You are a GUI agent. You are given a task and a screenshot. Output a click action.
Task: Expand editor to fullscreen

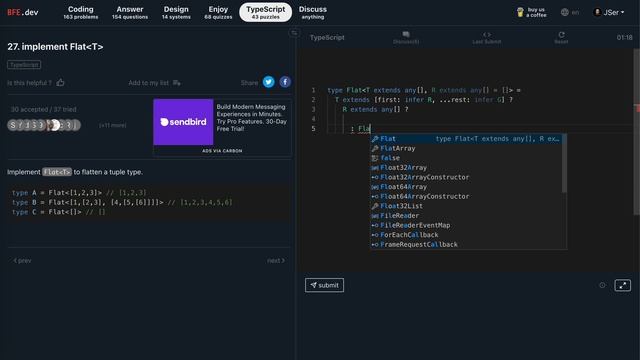(622, 285)
